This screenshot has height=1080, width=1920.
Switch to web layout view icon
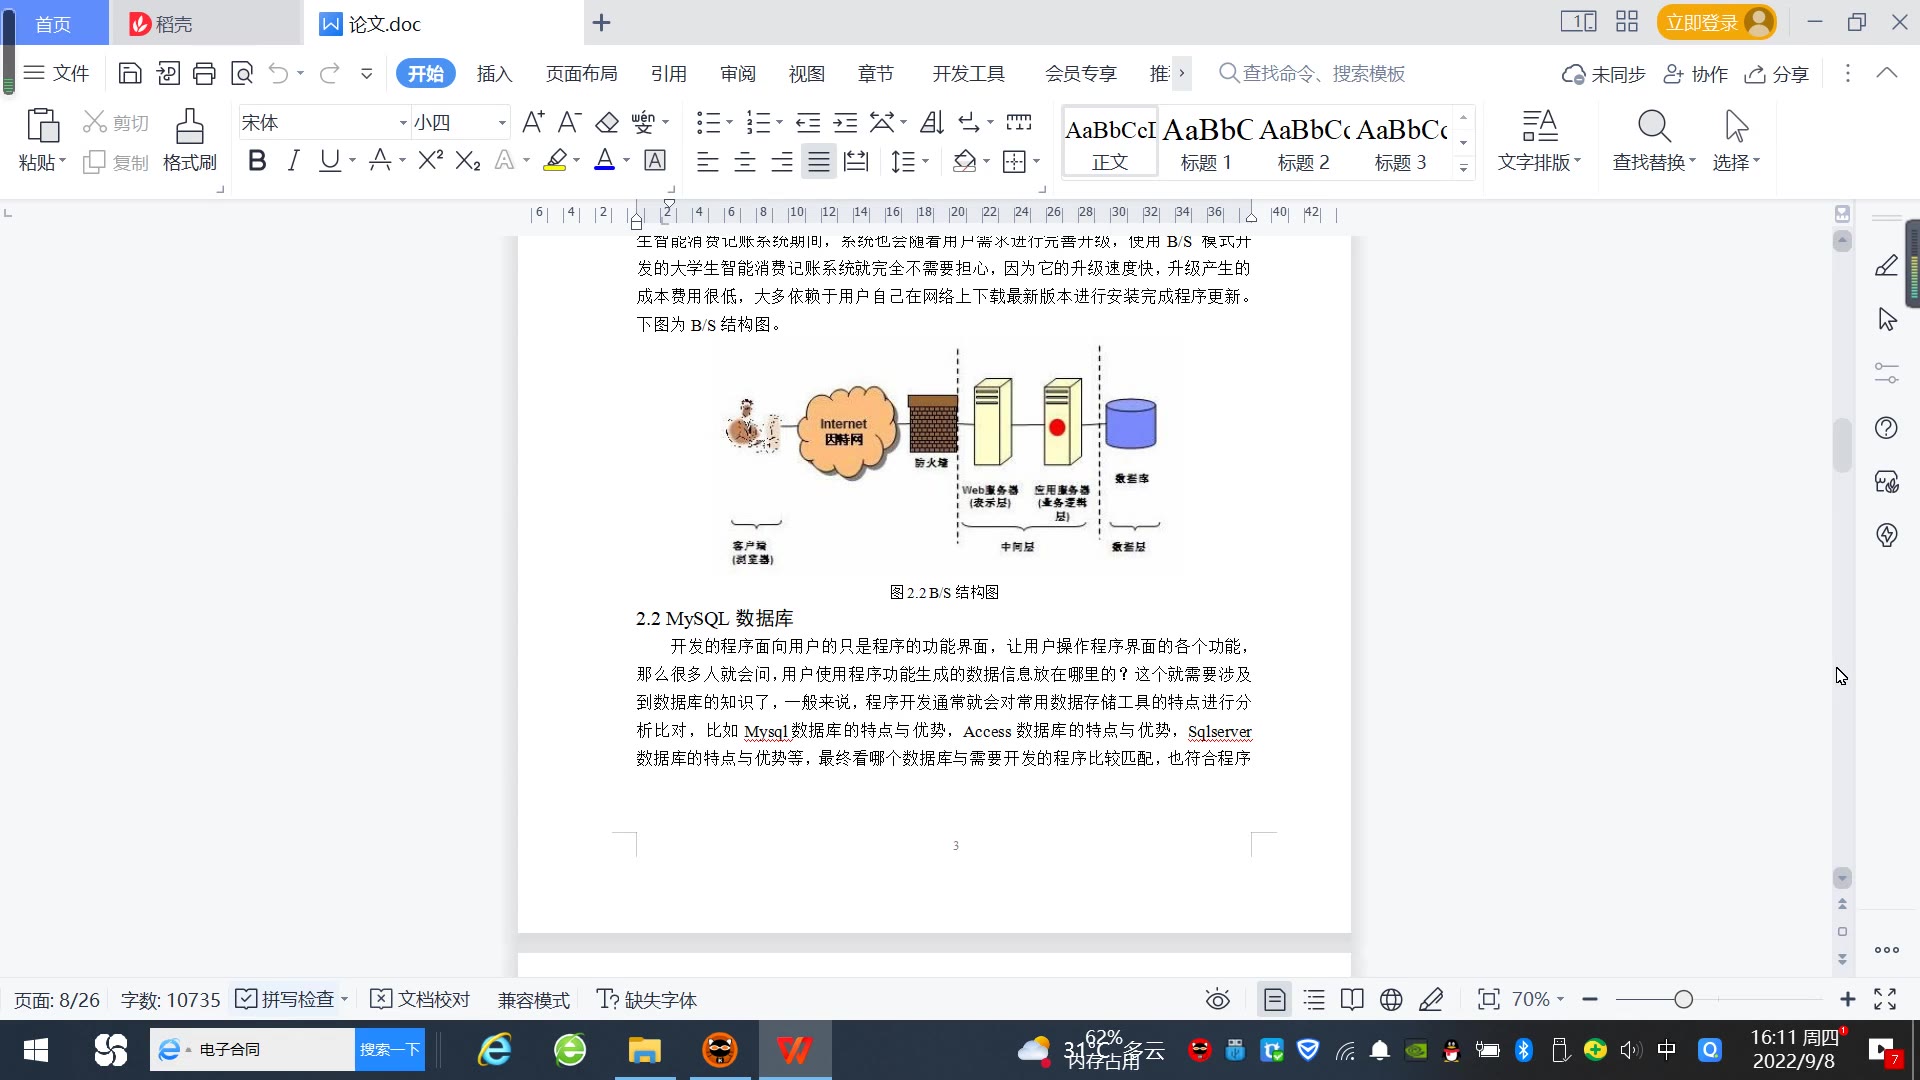tap(1391, 999)
